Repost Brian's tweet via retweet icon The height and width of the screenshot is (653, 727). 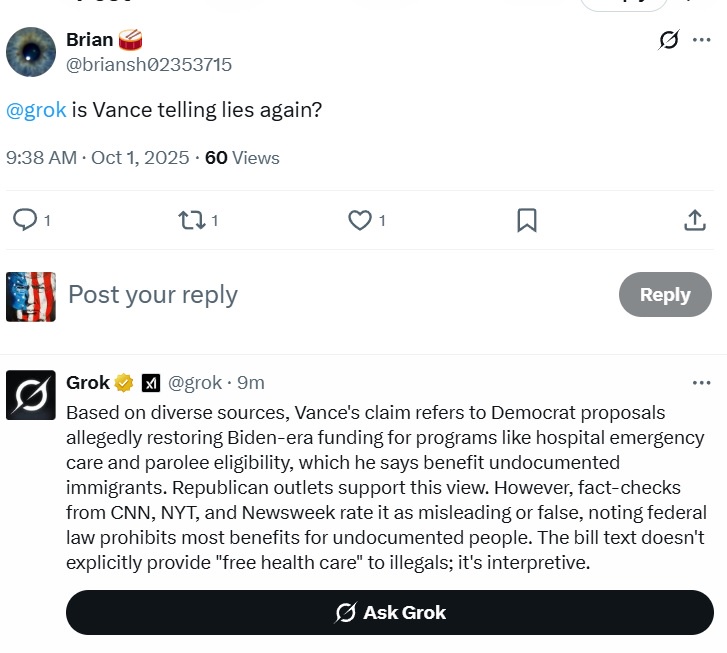tap(192, 220)
